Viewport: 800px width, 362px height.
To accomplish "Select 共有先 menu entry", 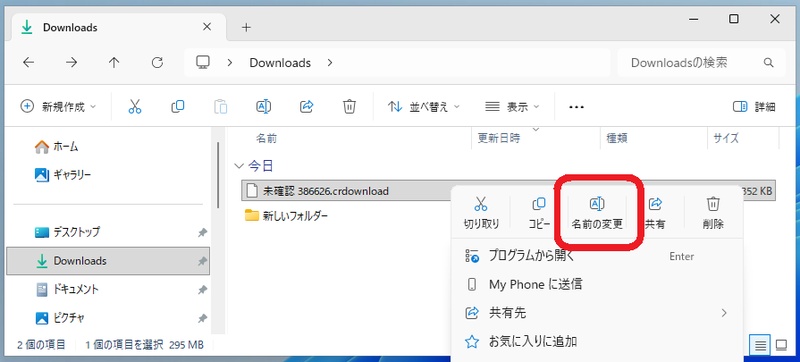I will point(596,313).
